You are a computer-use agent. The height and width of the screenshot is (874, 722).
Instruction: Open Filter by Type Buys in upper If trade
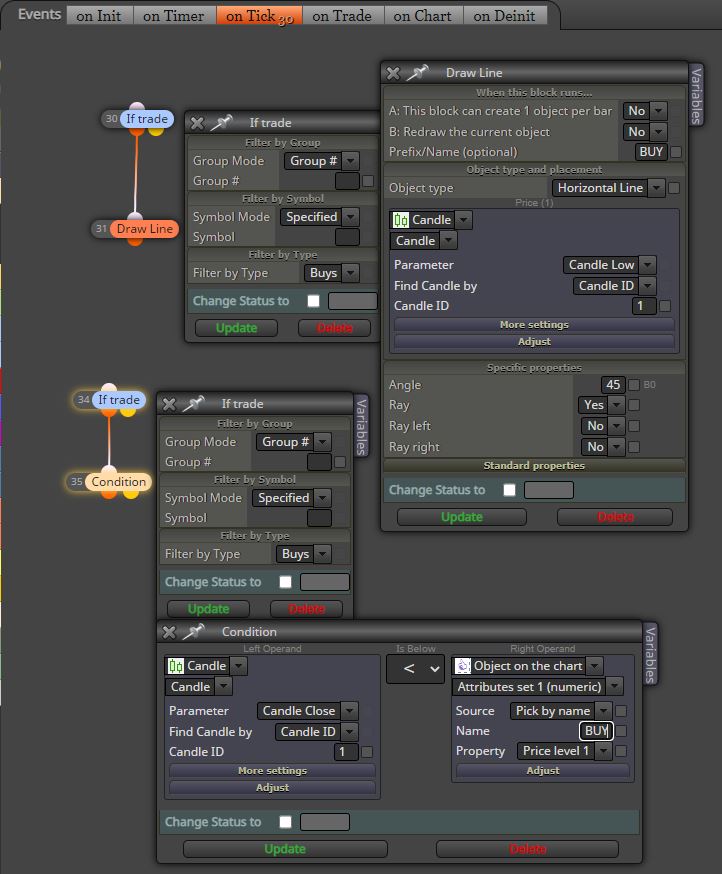tap(332, 273)
